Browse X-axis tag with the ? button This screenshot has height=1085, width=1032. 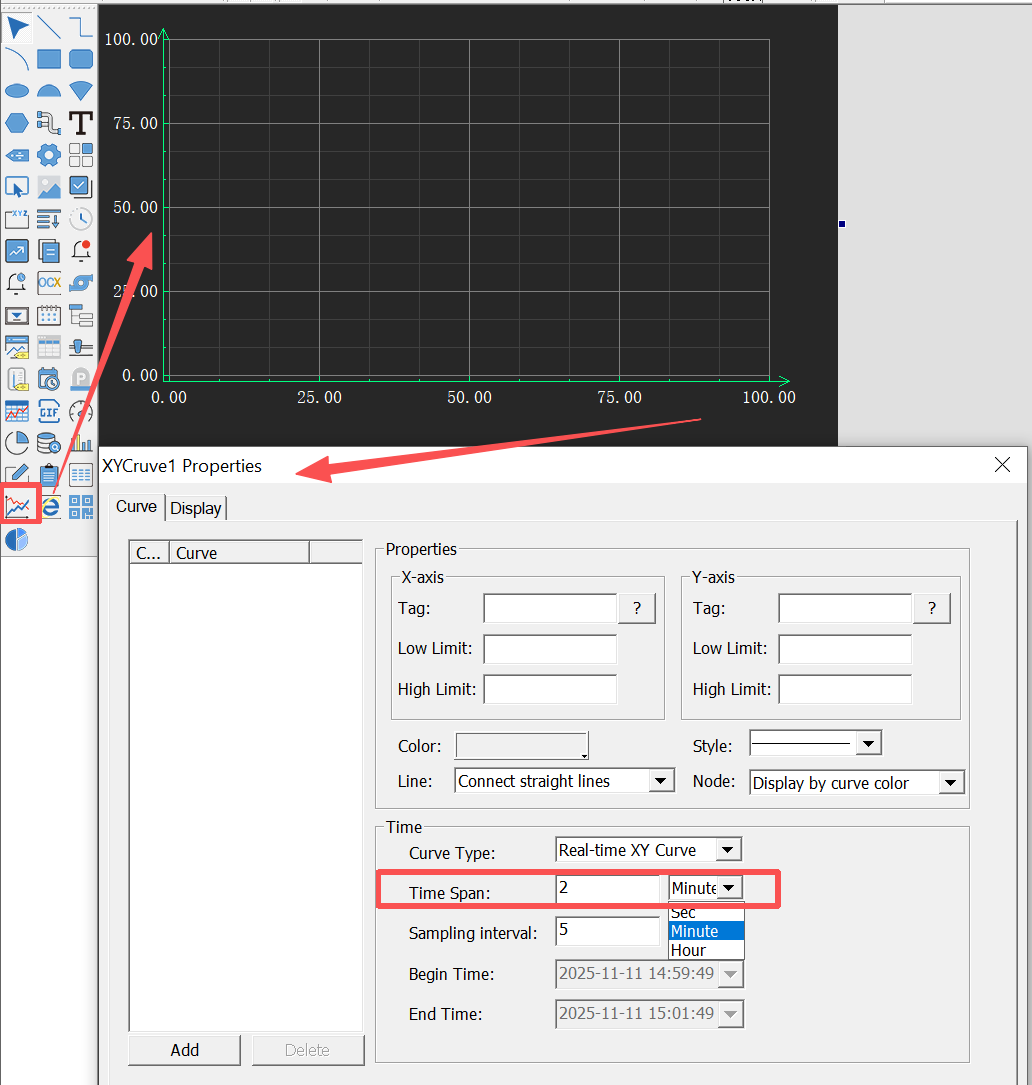[x=637, y=608]
